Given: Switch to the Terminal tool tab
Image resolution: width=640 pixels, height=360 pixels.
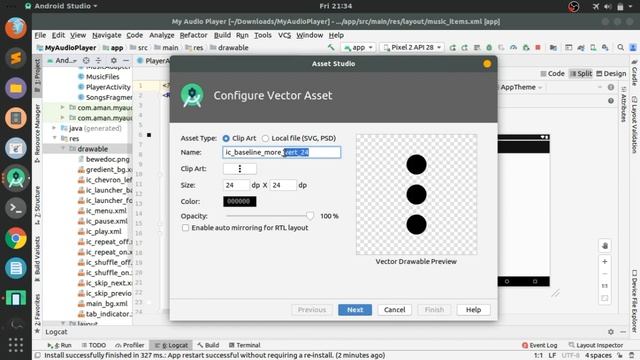Looking at the screenshot, I should tap(244, 345).
